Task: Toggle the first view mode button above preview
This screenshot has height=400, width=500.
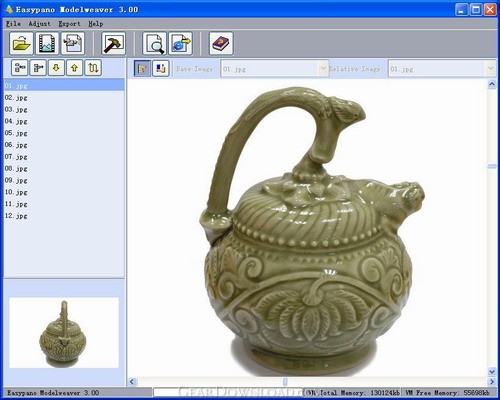Action: [x=142, y=69]
